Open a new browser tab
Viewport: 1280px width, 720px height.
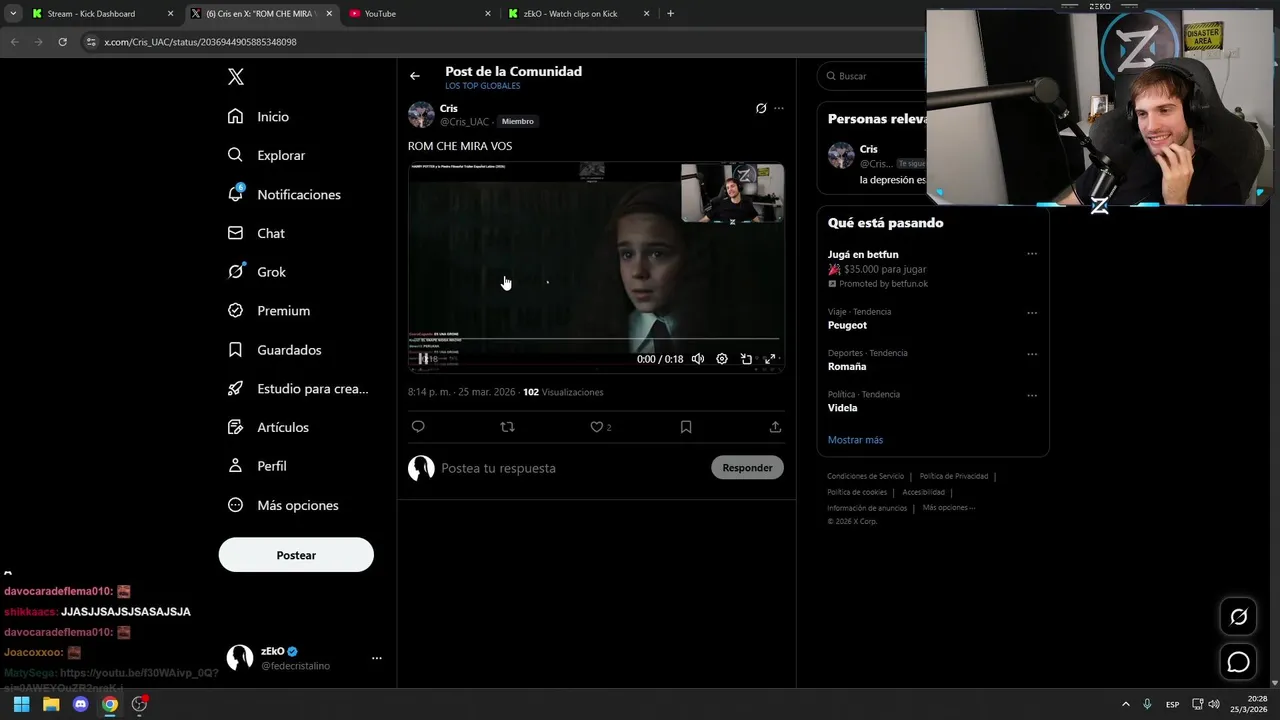click(670, 14)
